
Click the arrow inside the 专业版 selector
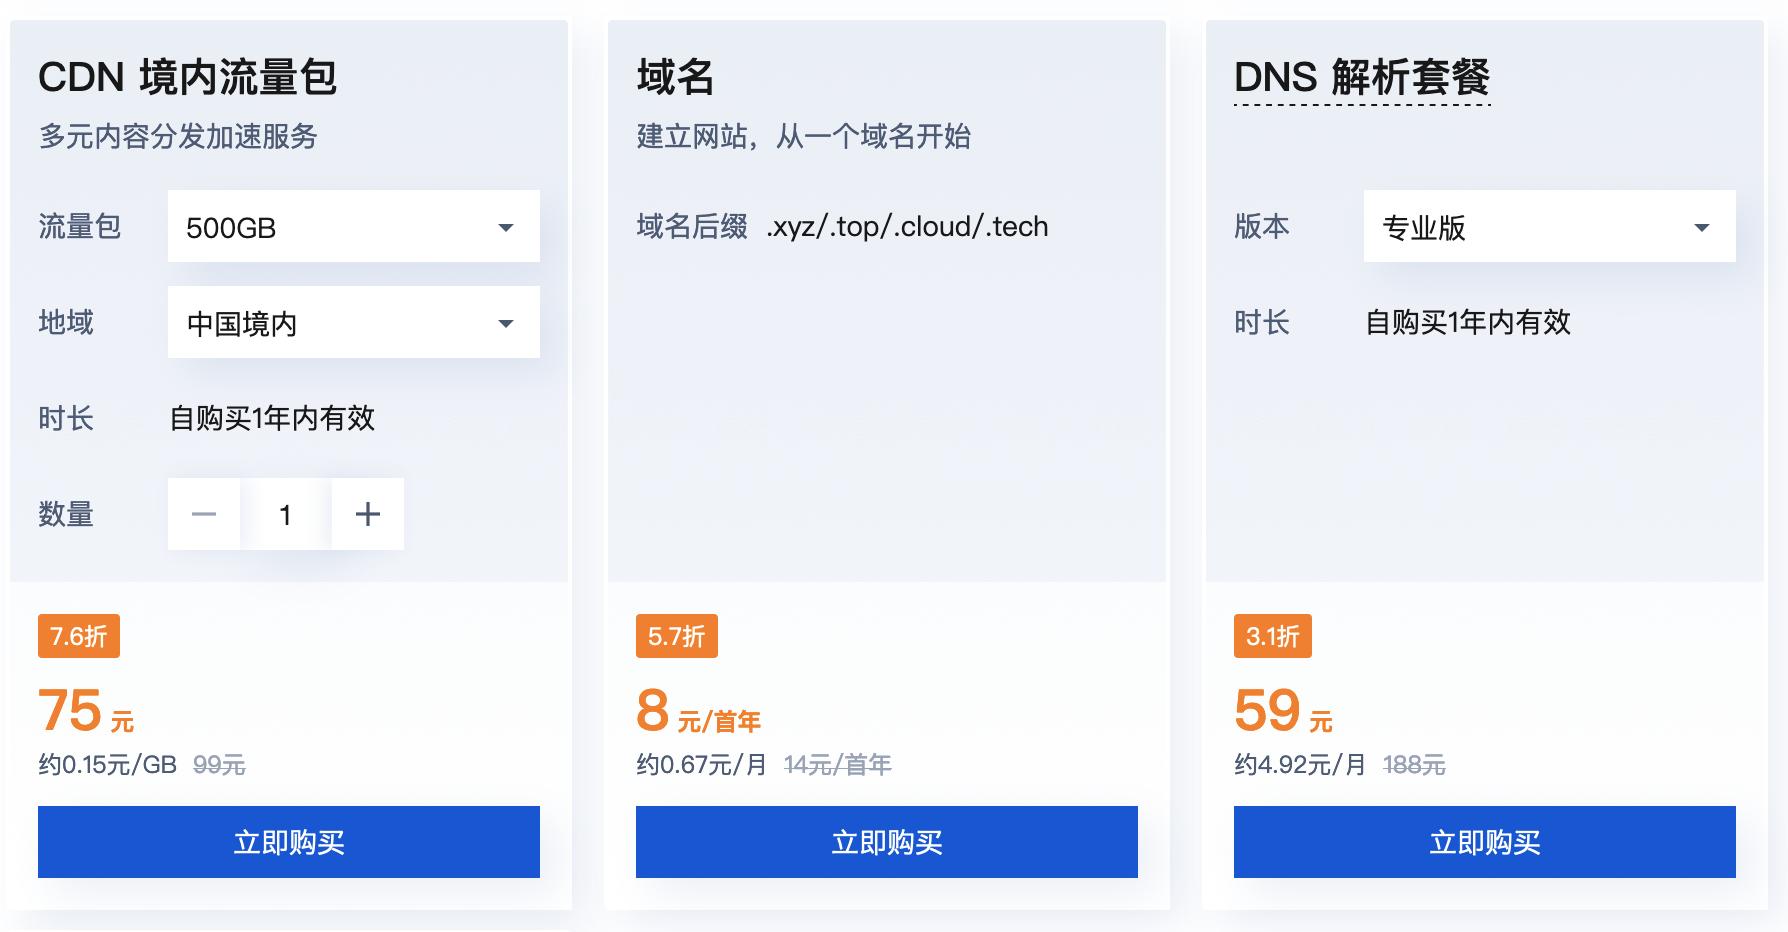click(1702, 226)
